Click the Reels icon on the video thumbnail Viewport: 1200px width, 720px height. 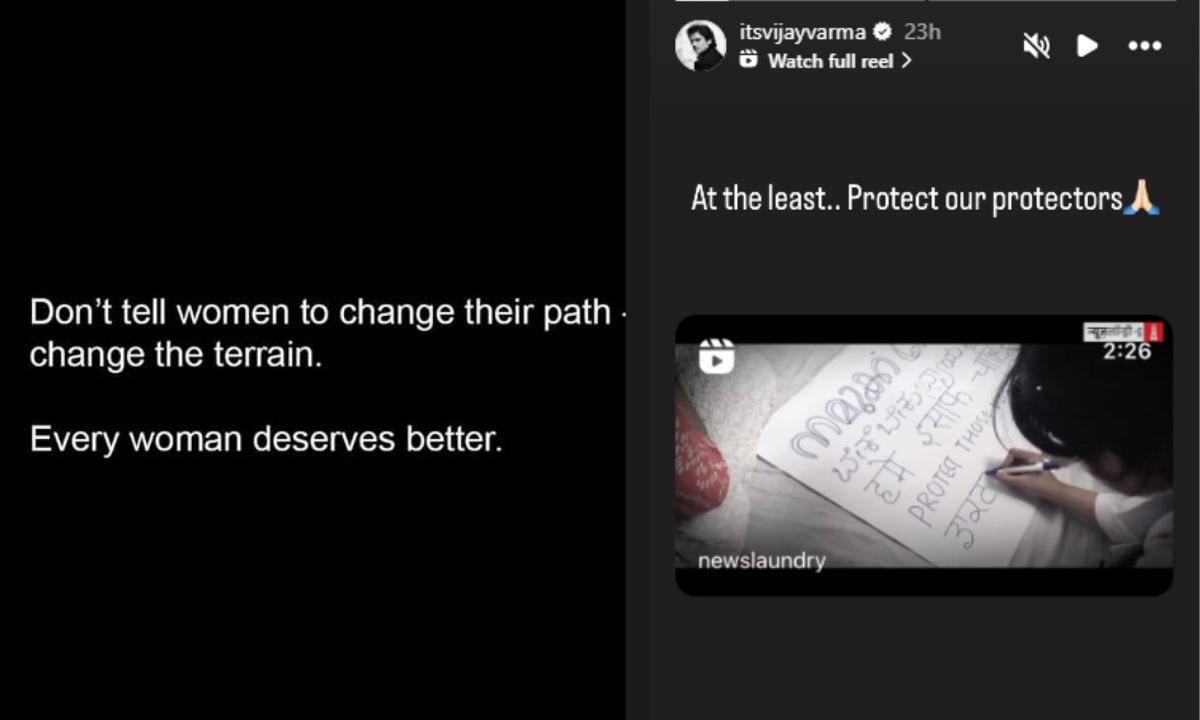(716, 356)
